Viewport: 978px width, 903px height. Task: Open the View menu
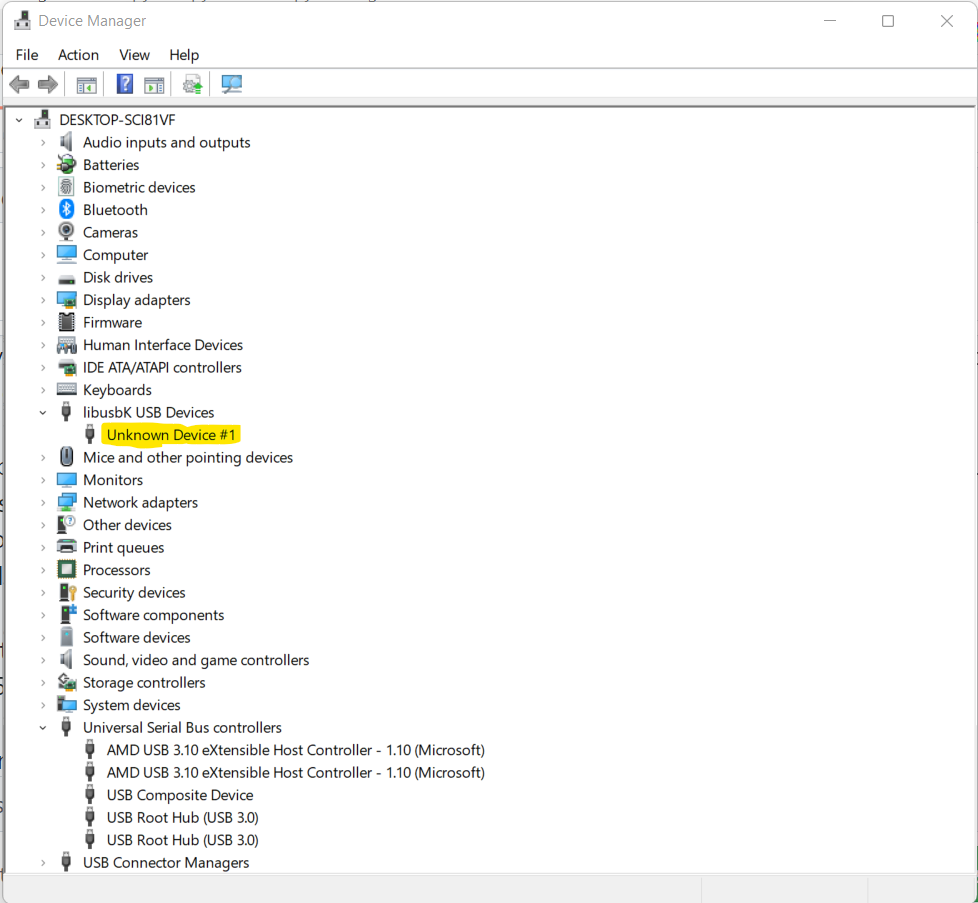(x=134, y=55)
